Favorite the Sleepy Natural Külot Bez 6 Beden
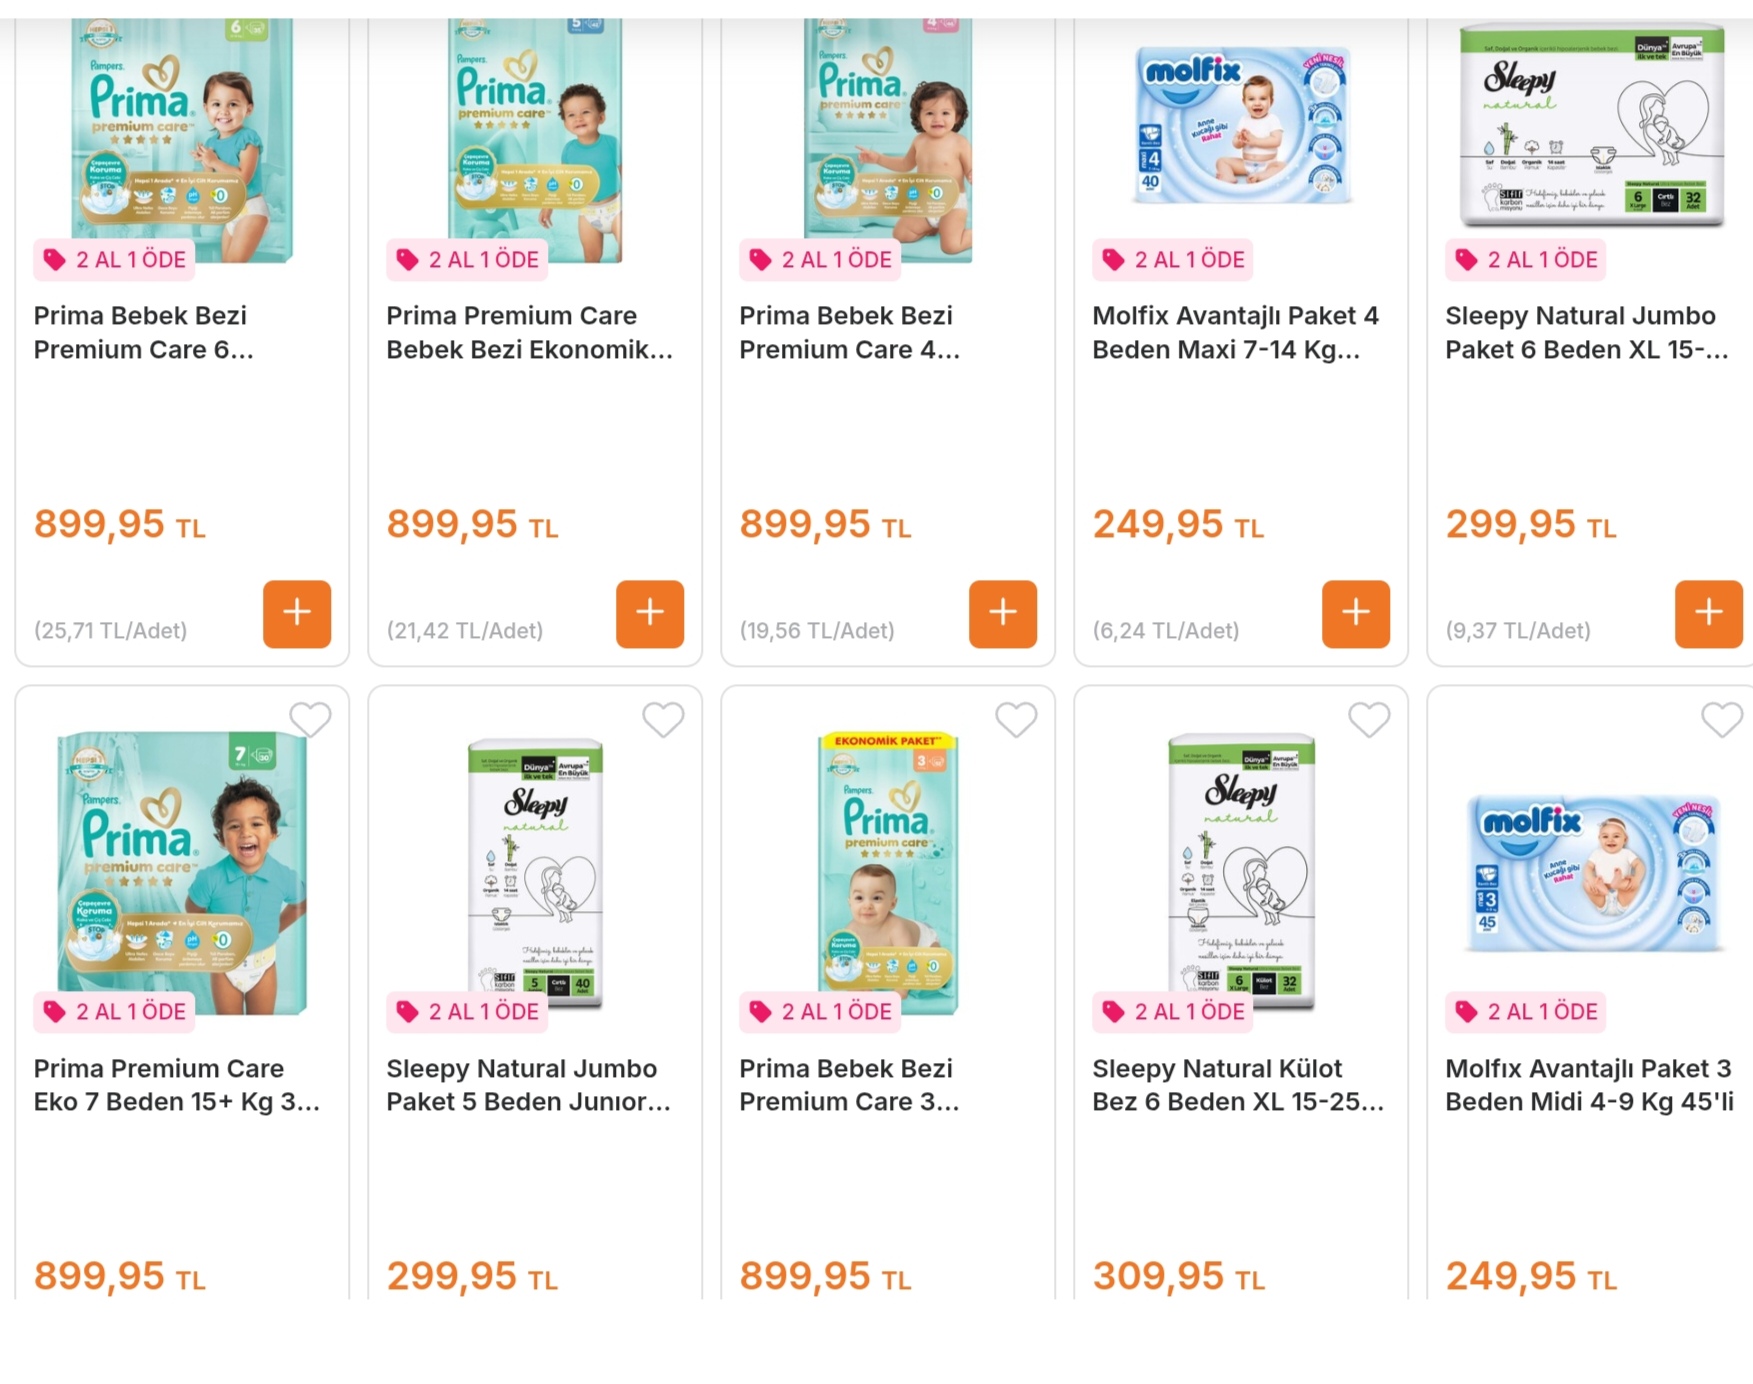The width and height of the screenshot is (1753, 1384). coord(1369,719)
